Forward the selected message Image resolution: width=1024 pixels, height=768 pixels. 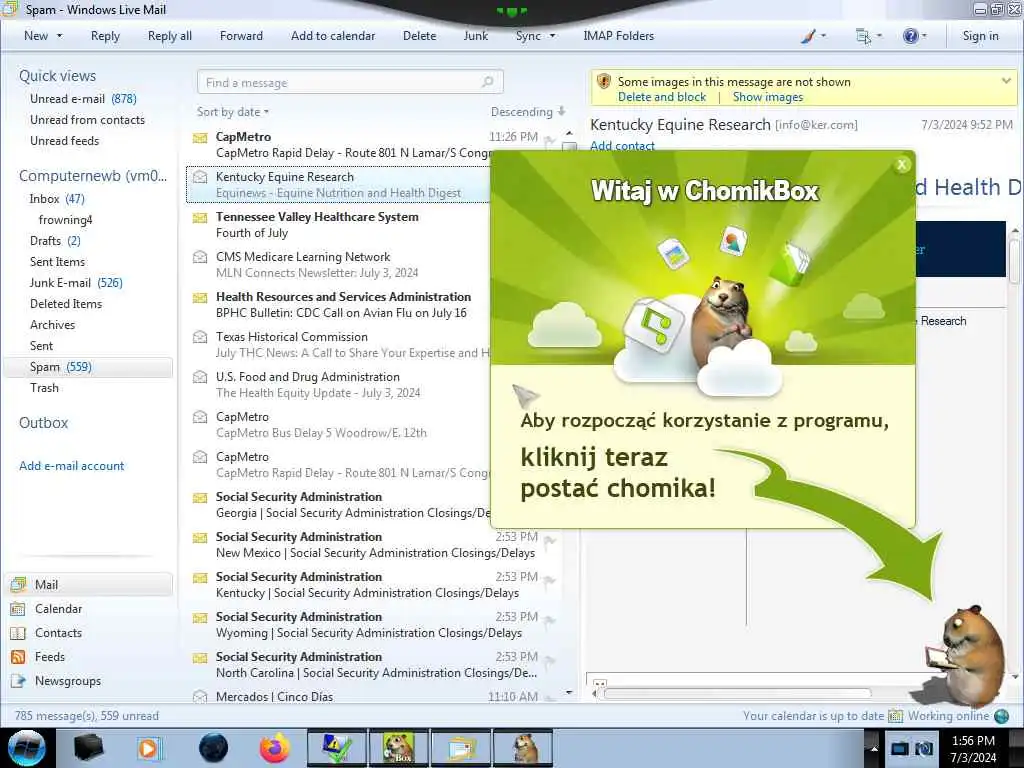tap(241, 36)
